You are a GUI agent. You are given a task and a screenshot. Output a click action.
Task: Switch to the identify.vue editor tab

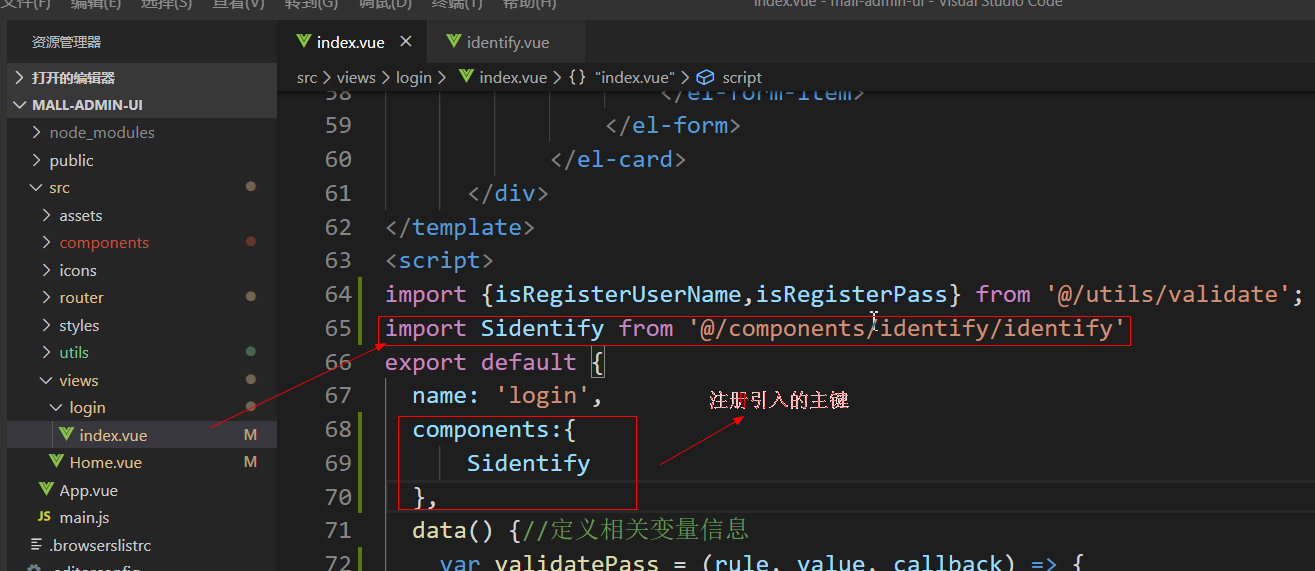(x=508, y=42)
